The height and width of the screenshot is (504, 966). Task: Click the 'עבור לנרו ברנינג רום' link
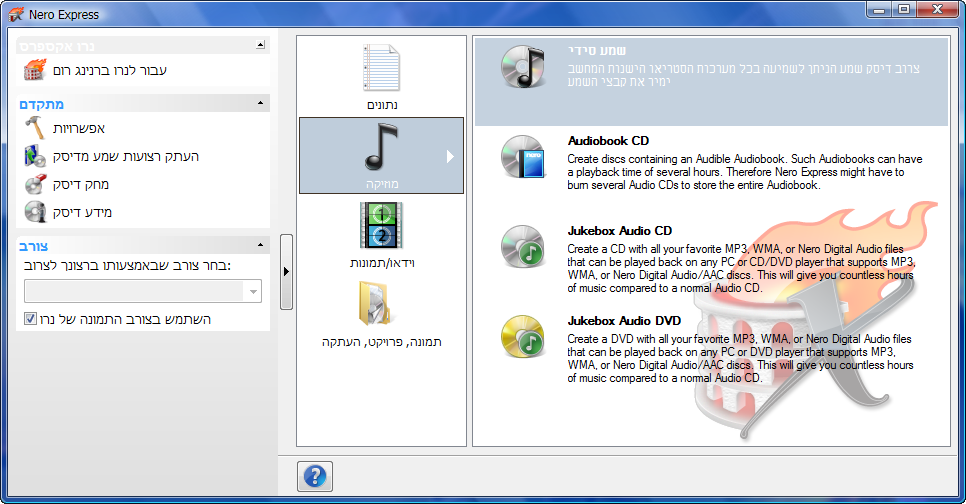pos(110,70)
